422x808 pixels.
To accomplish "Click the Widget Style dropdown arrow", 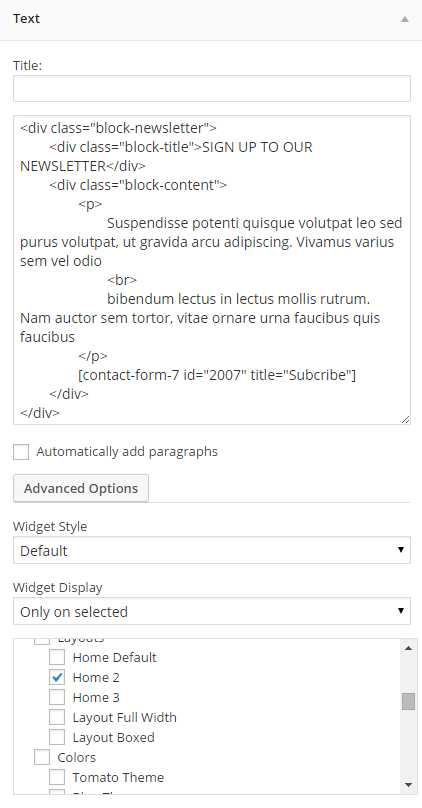I will 400,550.
